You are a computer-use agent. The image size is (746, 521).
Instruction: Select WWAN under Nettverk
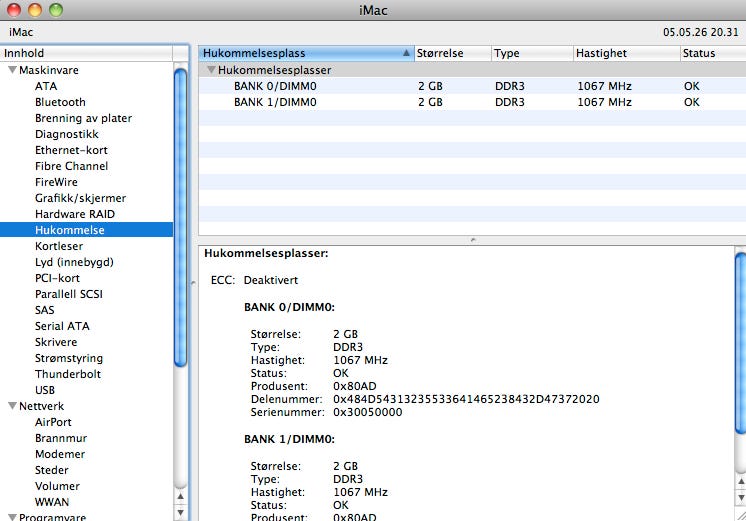coord(52,502)
